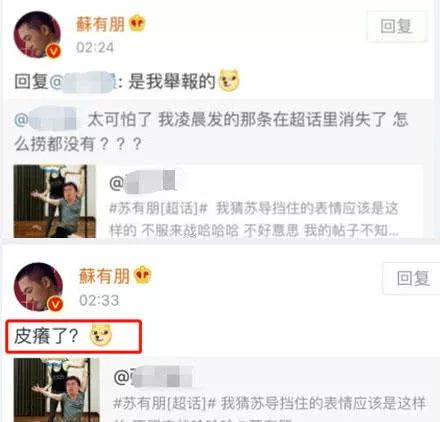Viewport: 440px width, 422px height.
Task: Click the 皮癢了? comment text
Action: [46, 336]
